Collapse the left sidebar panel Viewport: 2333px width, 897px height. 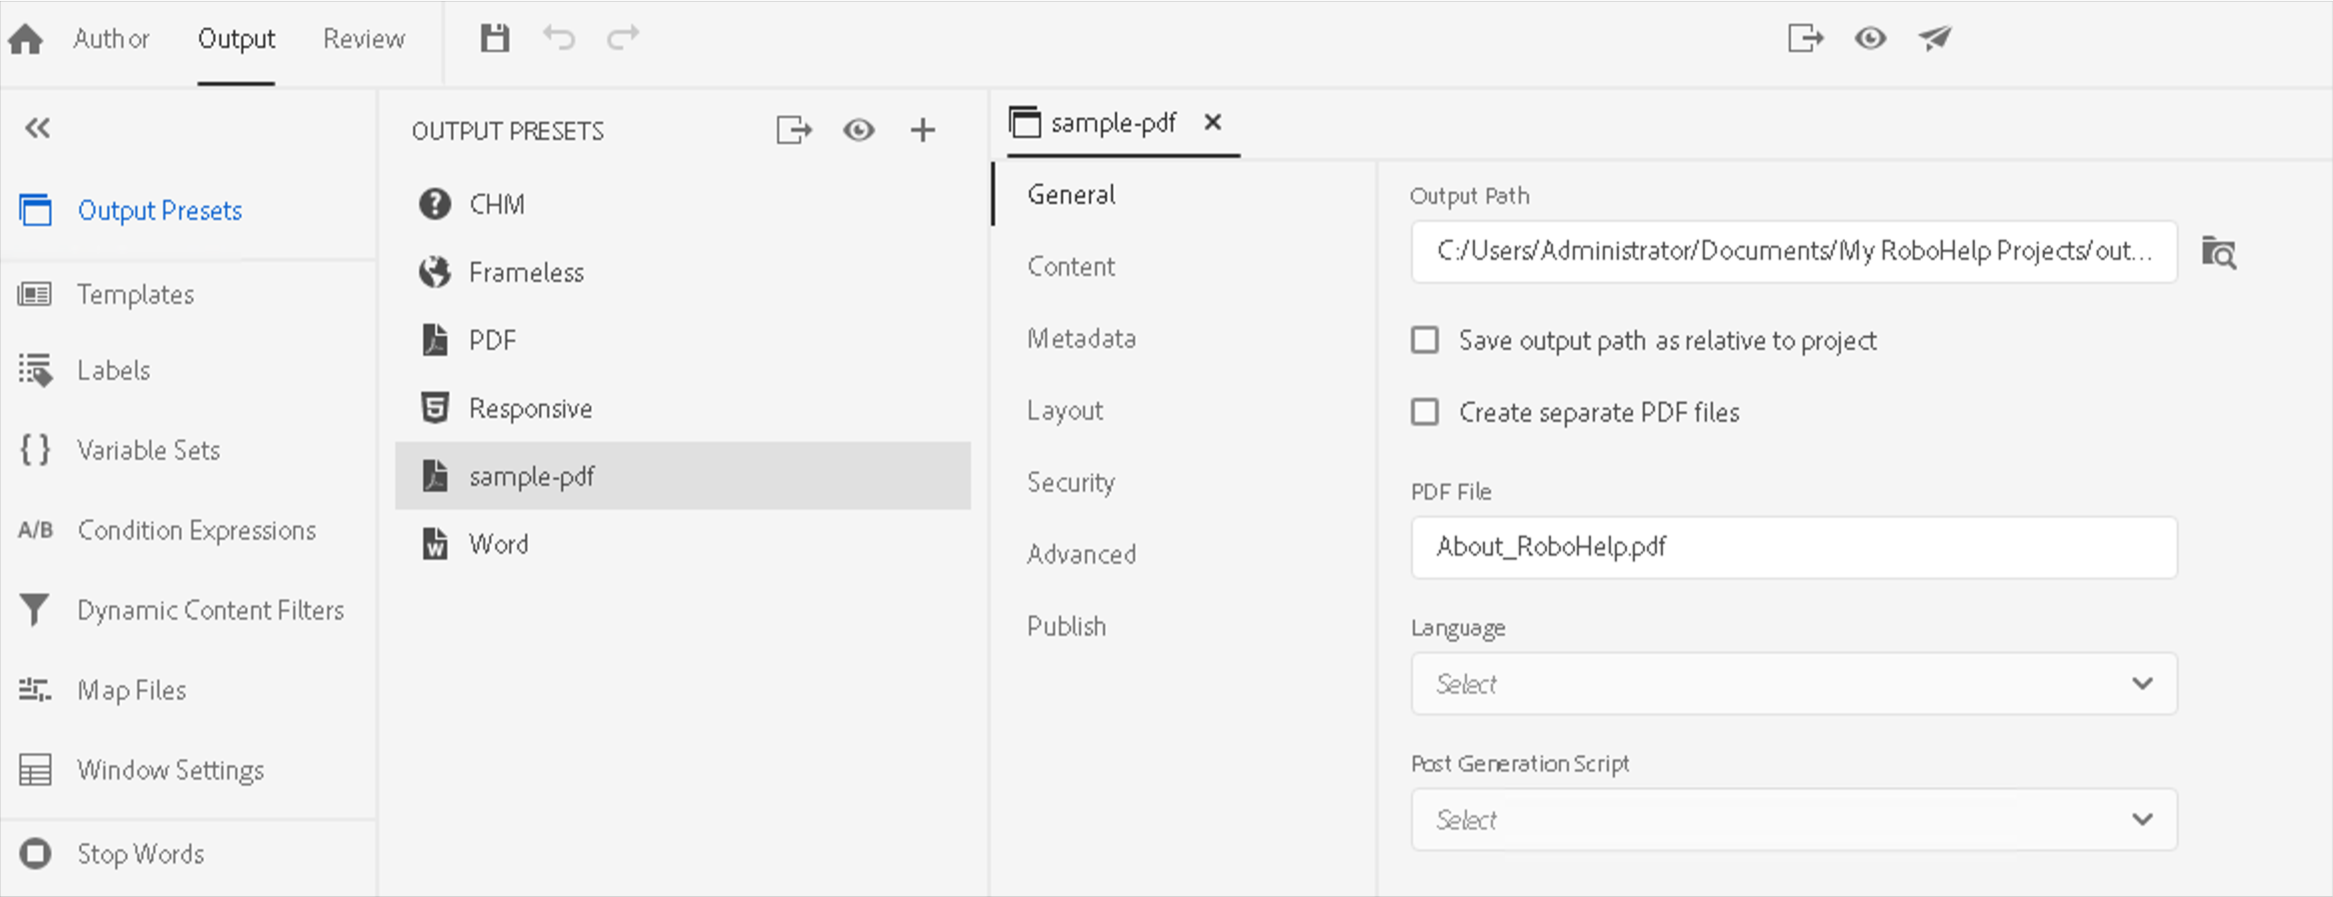(x=38, y=128)
